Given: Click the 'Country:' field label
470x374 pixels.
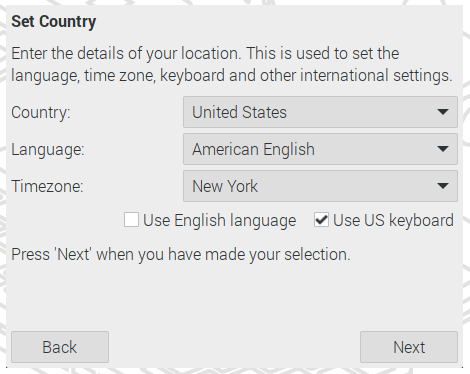Looking at the screenshot, I should click(x=41, y=112).
